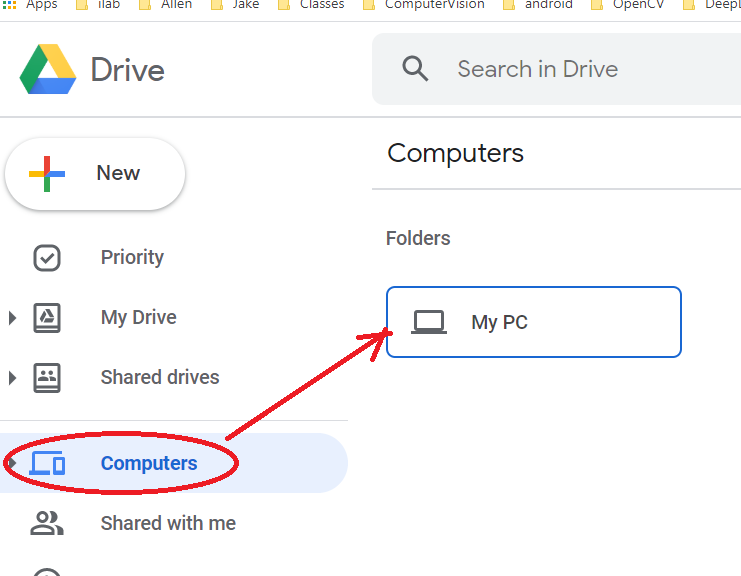Open the OpenCV bookmark folder
Screen dimensions: 741x576
638,5
